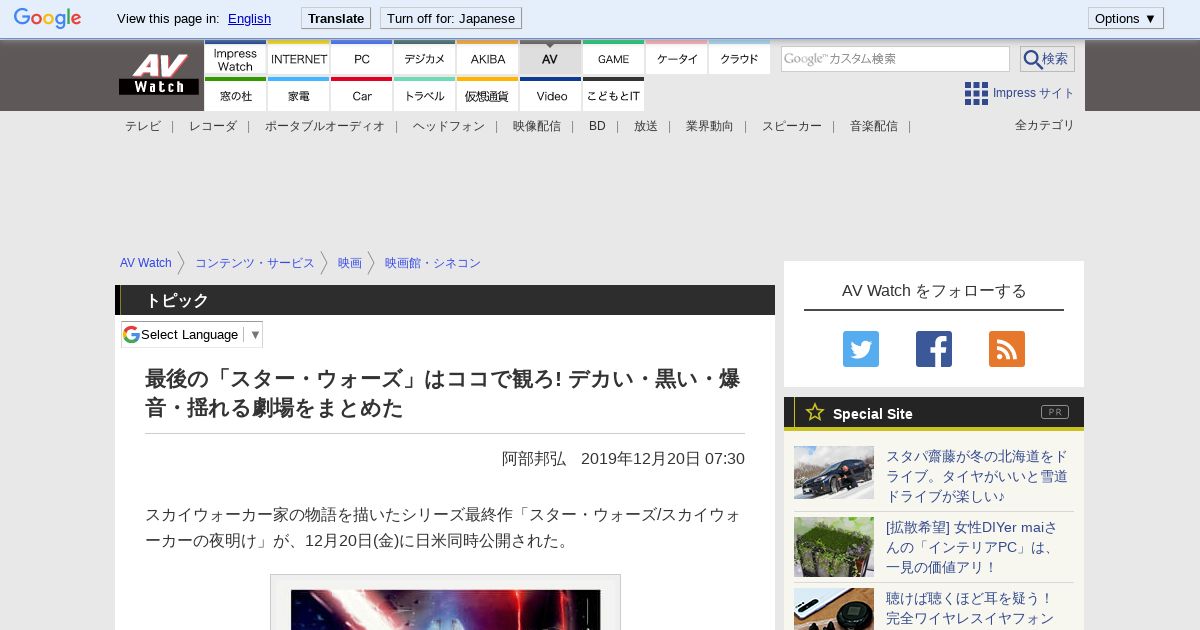The height and width of the screenshot is (630, 1200).
Task: Click the PR badge in Special Site
Action: click(x=1054, y=412)
